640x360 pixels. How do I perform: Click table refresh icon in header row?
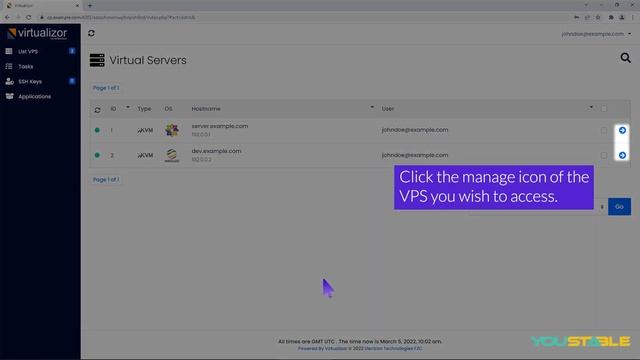click(97, 110)
